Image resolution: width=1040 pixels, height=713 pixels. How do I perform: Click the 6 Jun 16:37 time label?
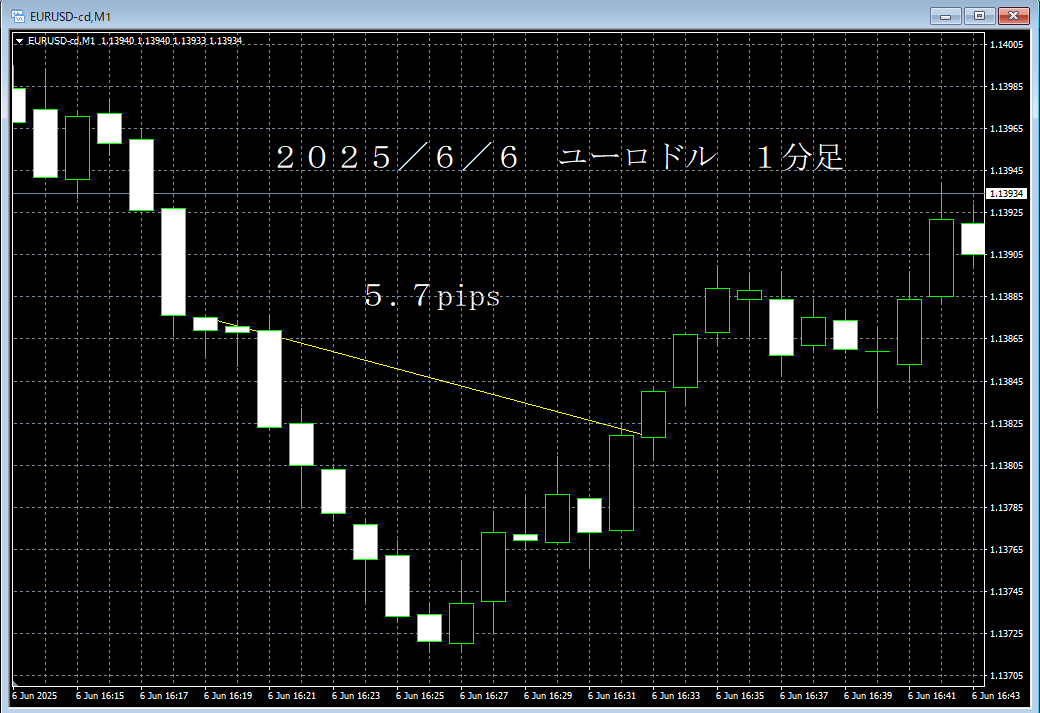(x=804, y=696)
